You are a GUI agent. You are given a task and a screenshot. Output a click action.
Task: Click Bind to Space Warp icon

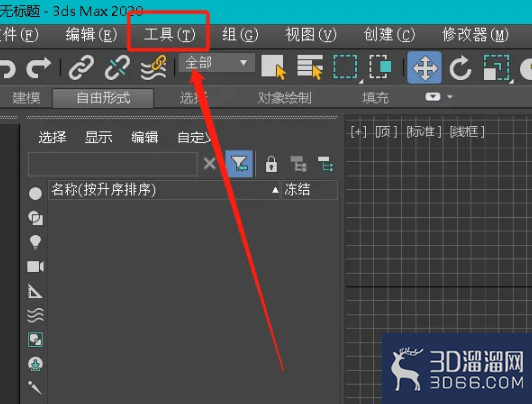pos(154,68)
